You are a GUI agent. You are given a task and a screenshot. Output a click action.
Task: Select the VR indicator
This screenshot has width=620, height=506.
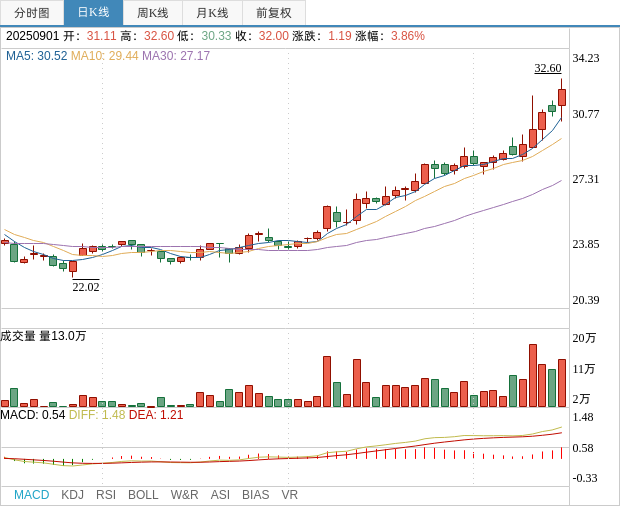click(289, 495)
